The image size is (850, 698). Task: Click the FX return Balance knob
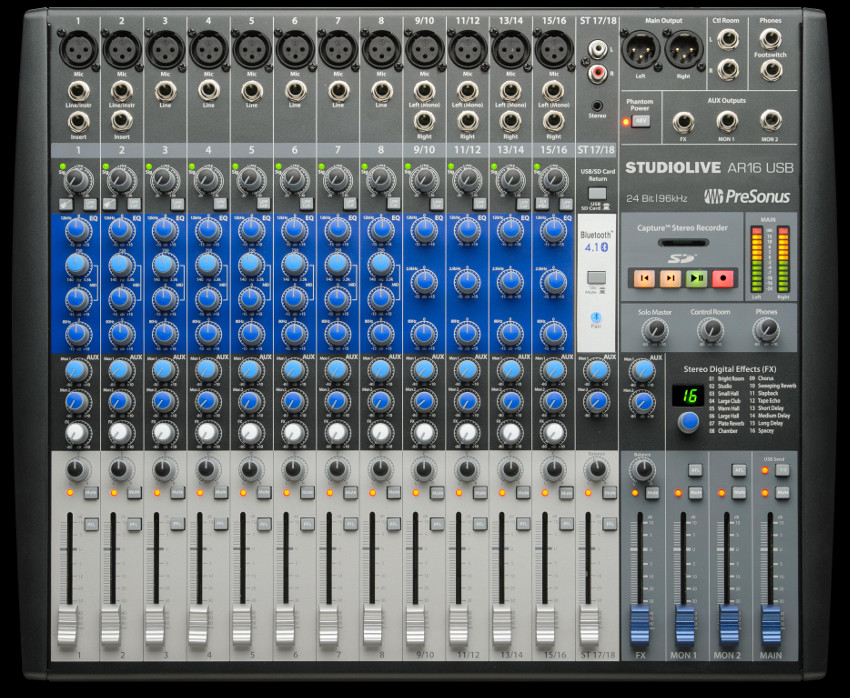point(643,469)
